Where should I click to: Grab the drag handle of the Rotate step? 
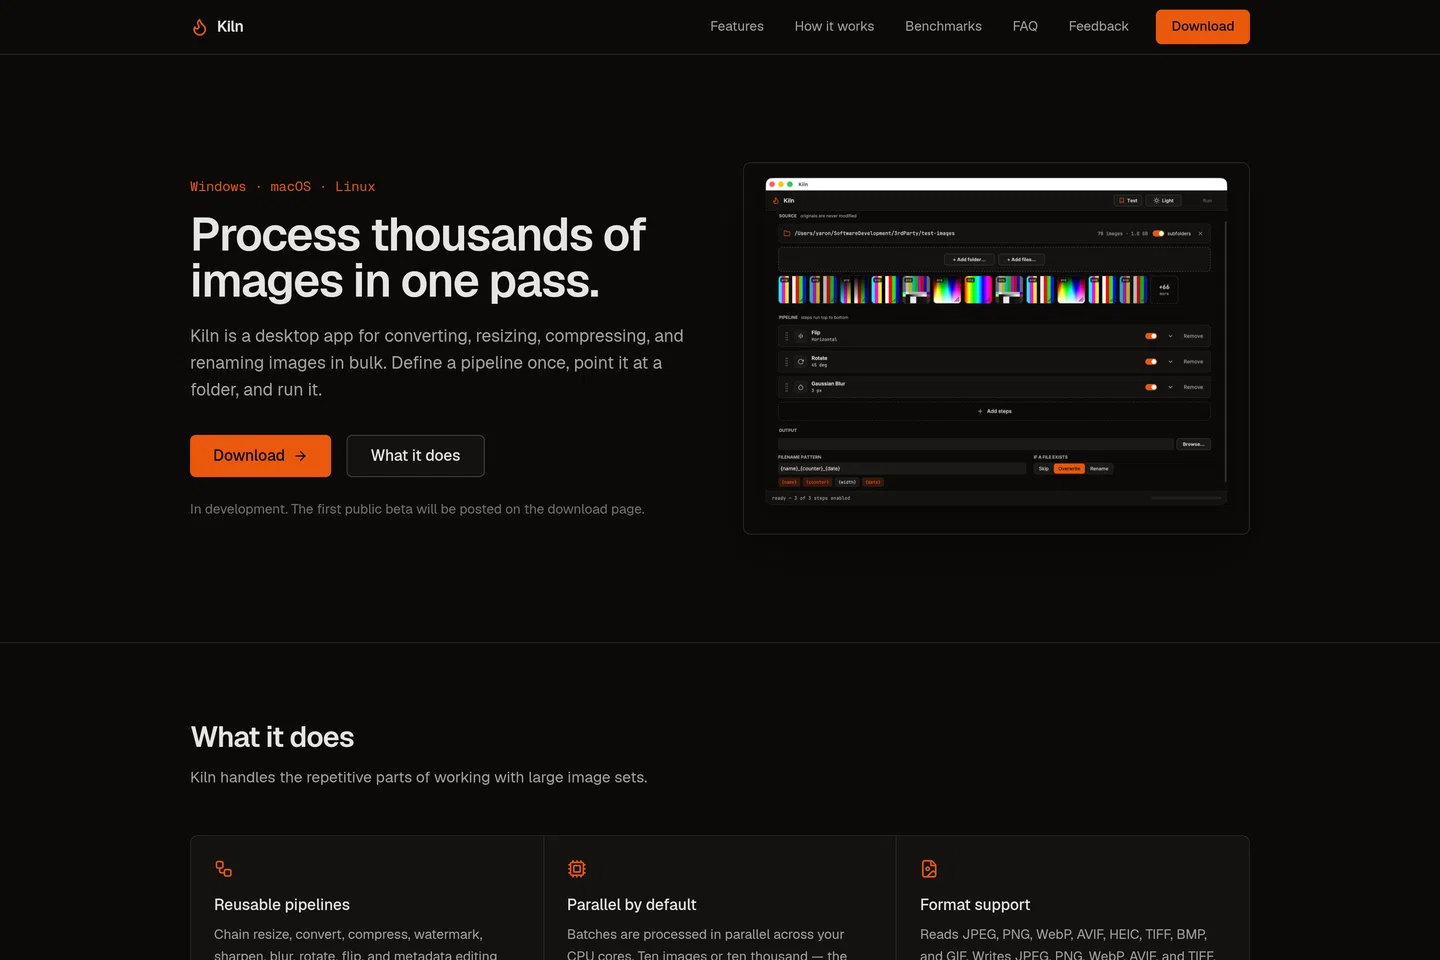786,361
